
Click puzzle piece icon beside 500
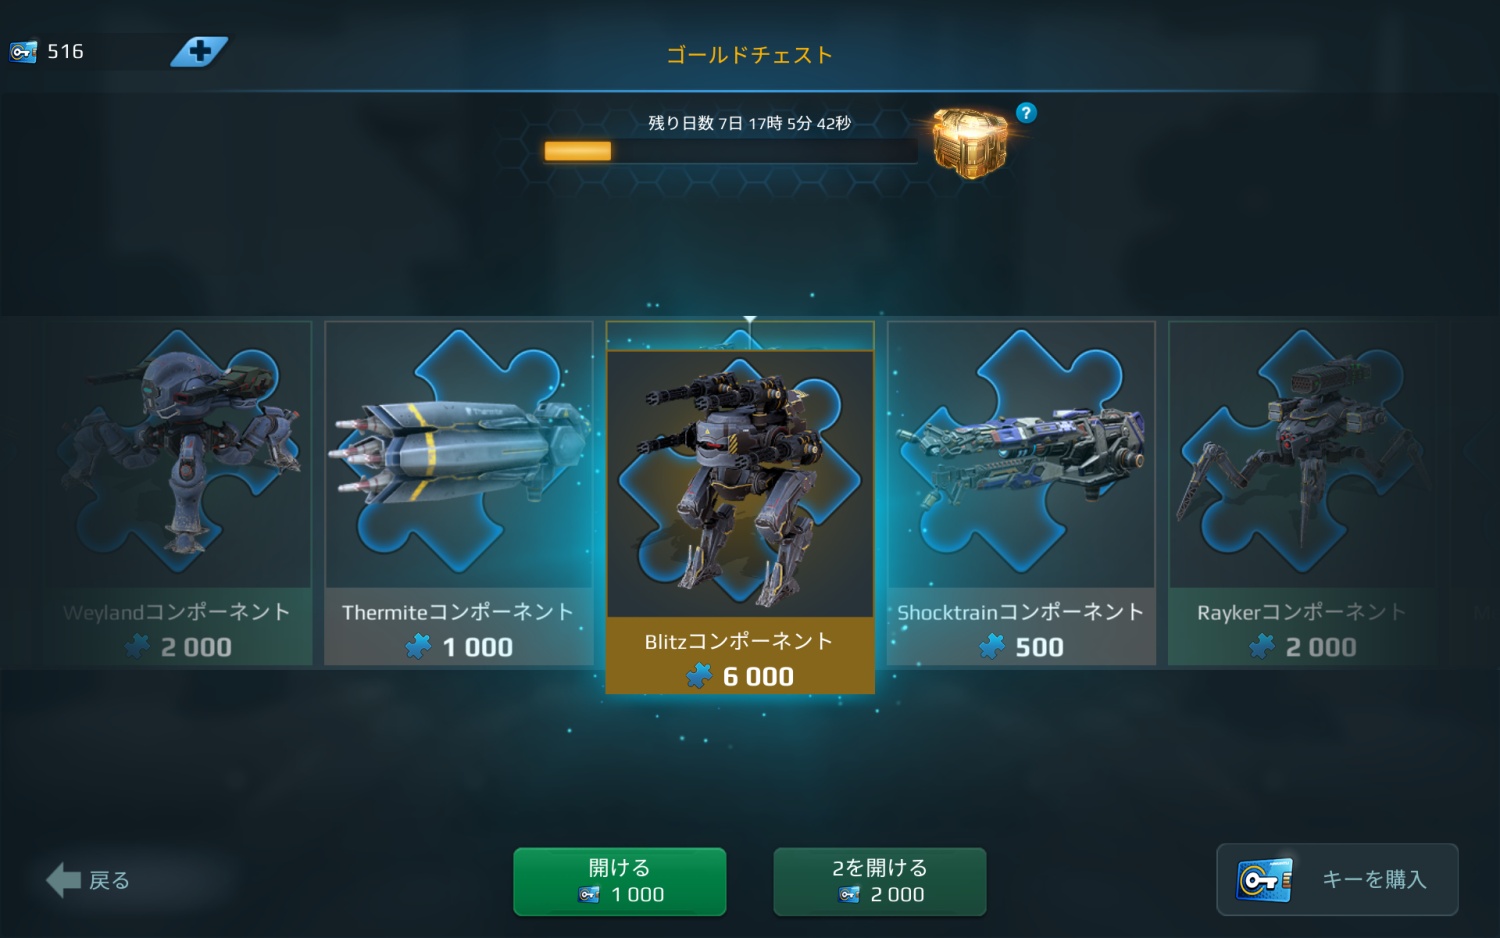tap(992, 647)
